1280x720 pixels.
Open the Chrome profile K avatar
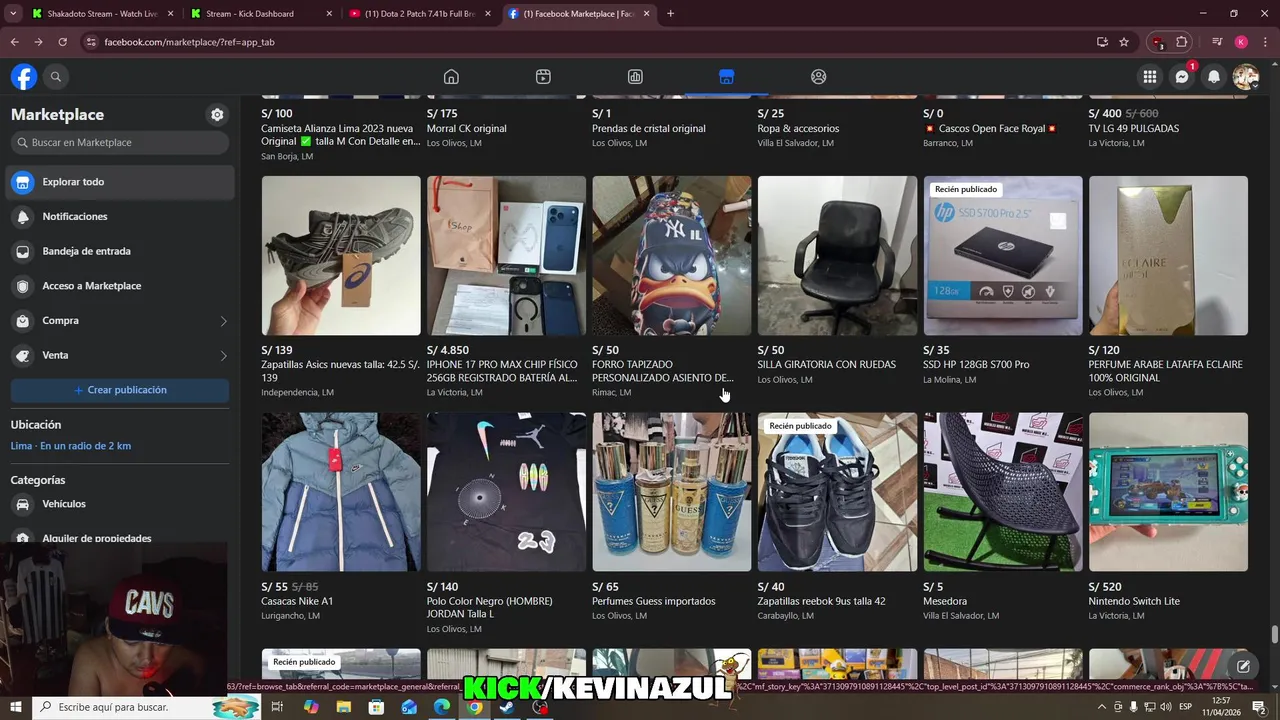pyautogui.click(x=1241, y=42)
